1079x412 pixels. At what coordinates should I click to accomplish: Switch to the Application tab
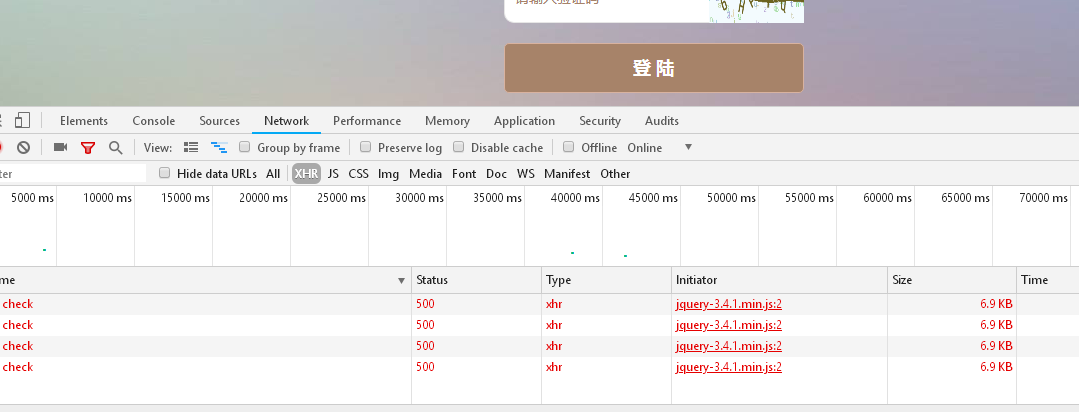(x=524, y=121)
